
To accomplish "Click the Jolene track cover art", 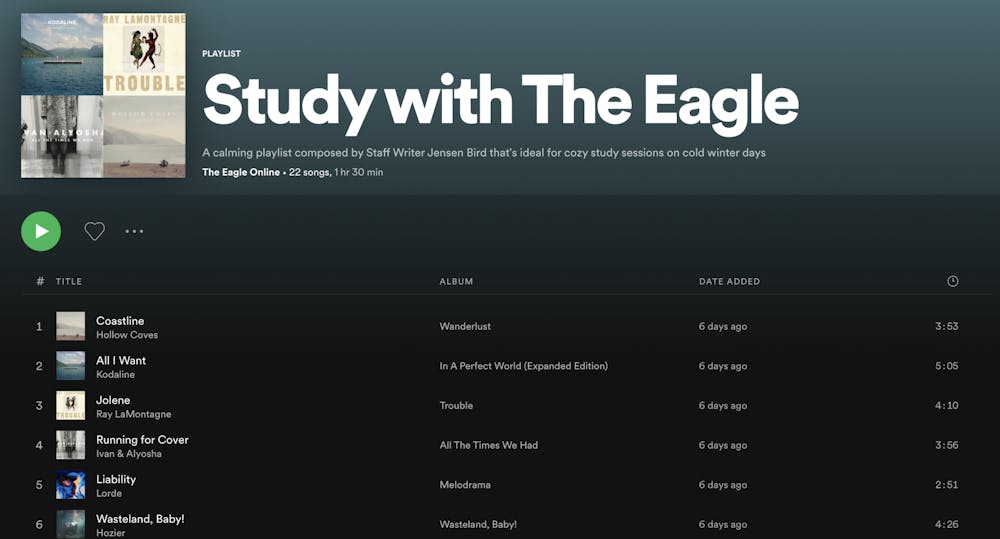I will [70, 405].
